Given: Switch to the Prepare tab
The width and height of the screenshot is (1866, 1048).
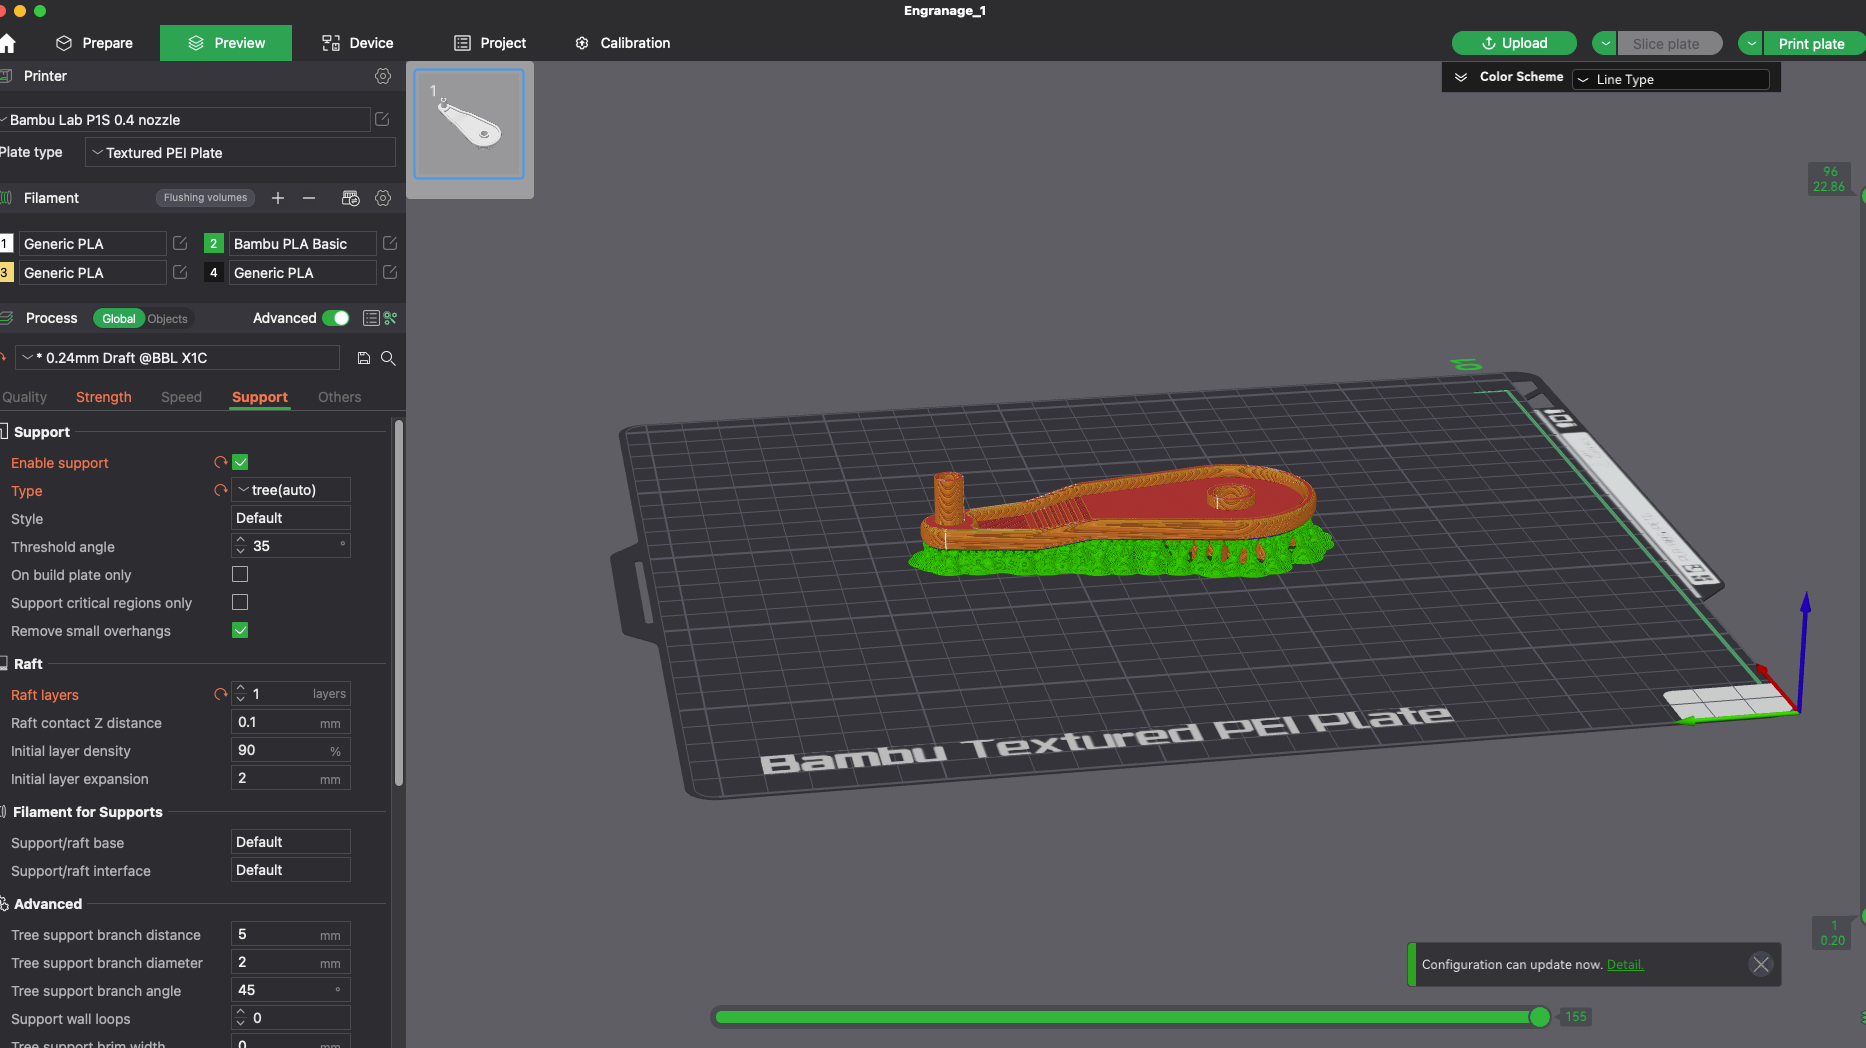Looking at the screenshot, I should (x=94, y=43).
